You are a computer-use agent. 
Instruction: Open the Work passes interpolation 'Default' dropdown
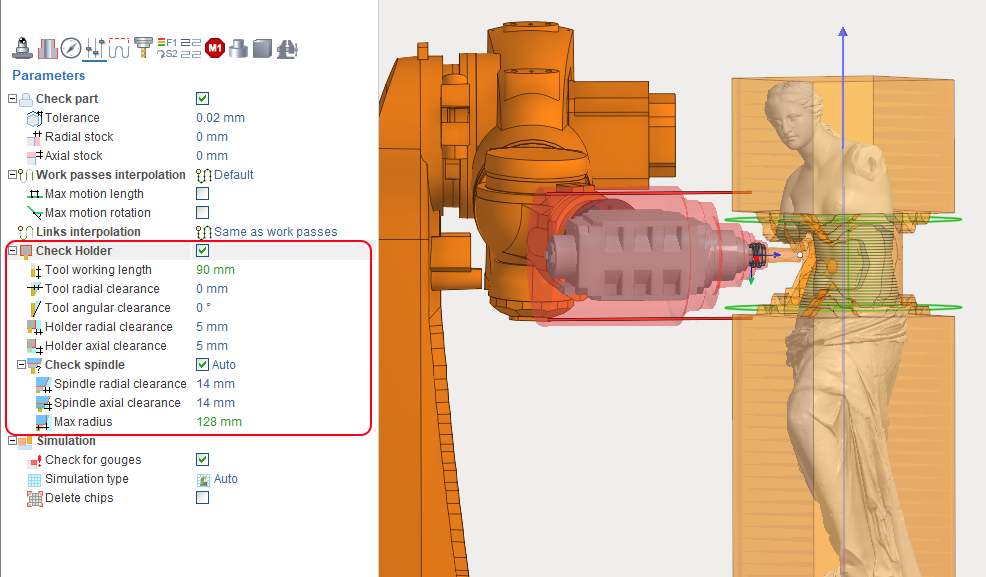[x=224, y=175]
